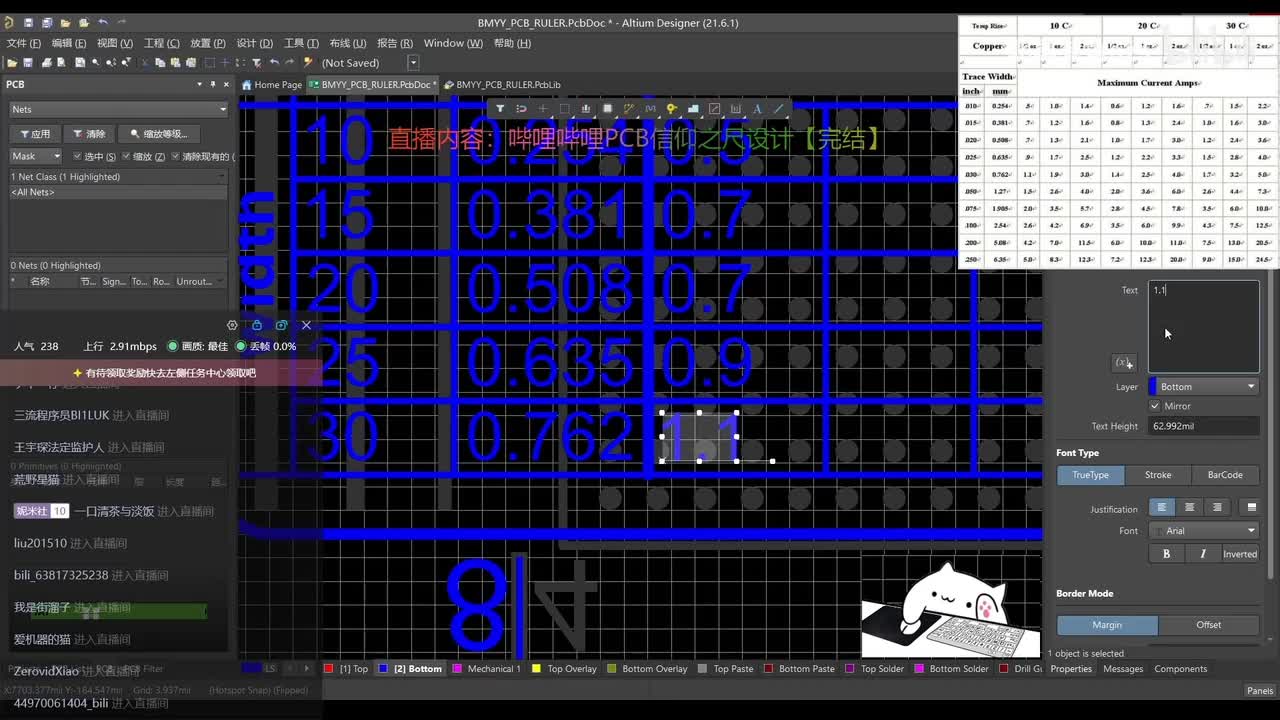Image resolution: width=1280 pixels, height=720 pixels.
Task: Open the LS layer set selector
Action: (x=260, y=668)
